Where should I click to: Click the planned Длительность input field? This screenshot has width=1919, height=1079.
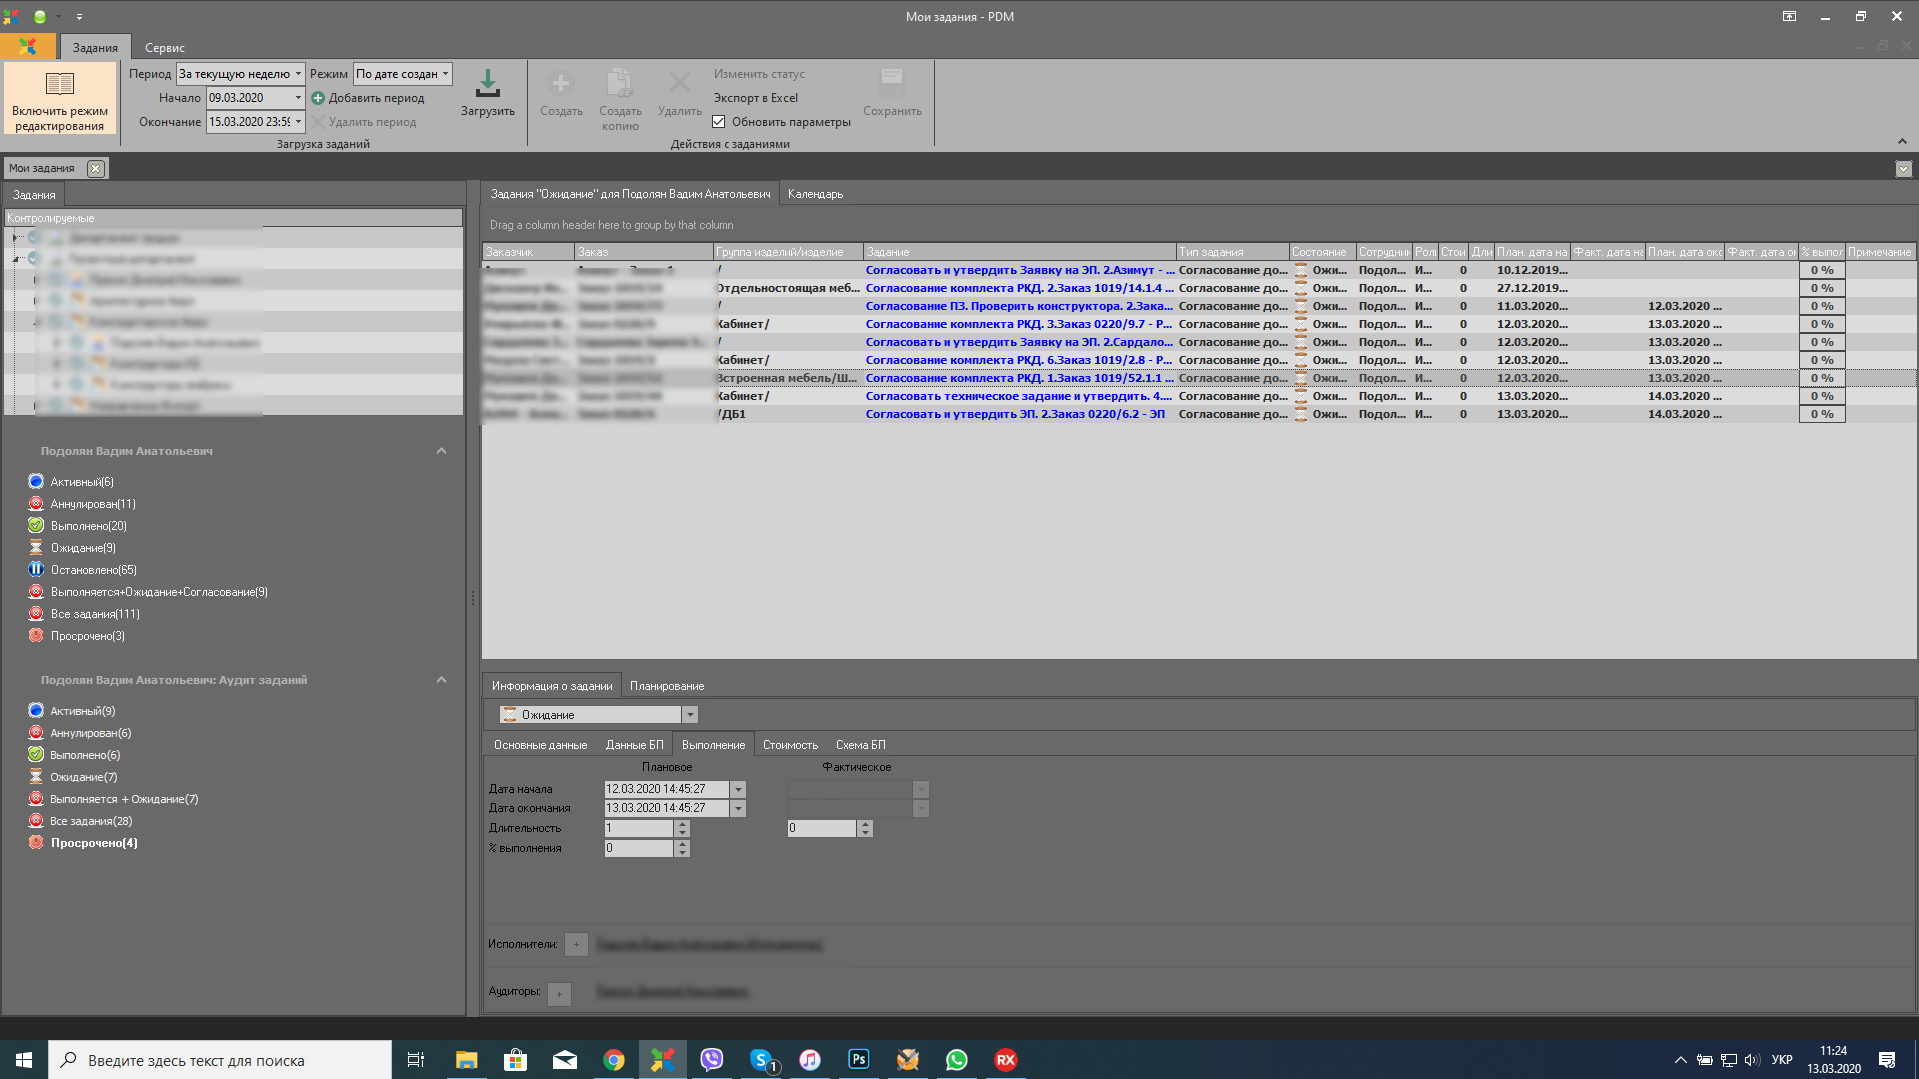click(x=639, y=828)
